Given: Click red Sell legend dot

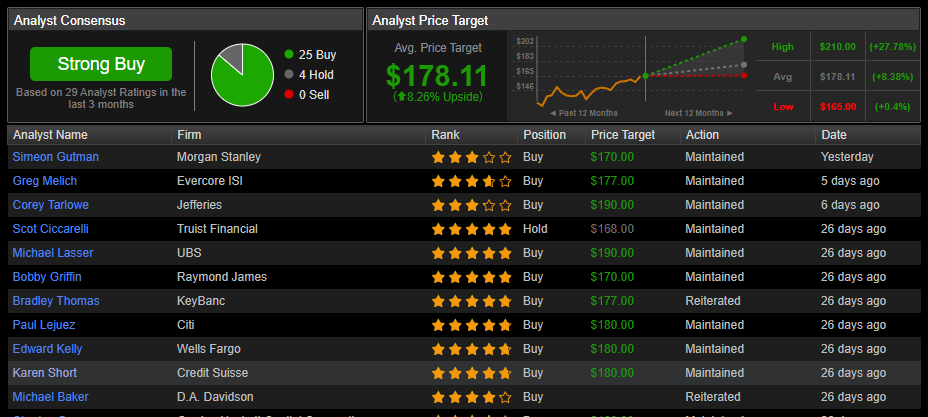Looking at the screenshot, I should coord(289,95).
